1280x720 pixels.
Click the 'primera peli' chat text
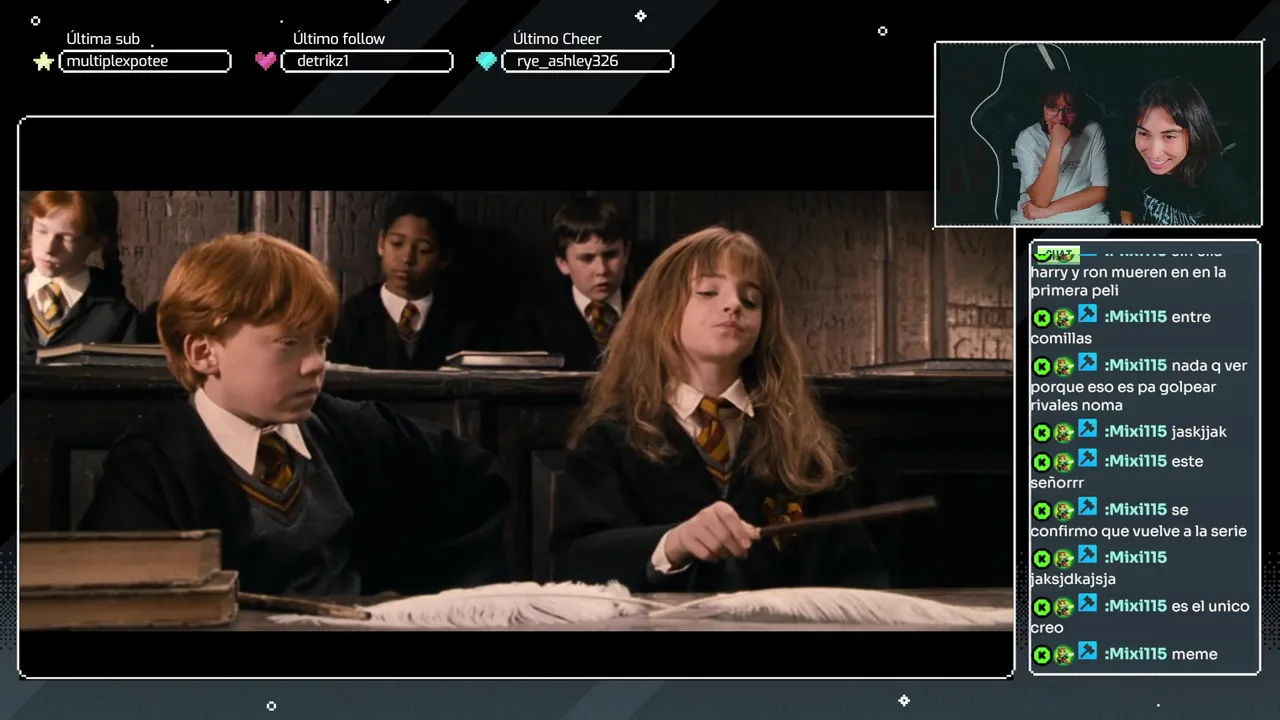(x=1074, y=291)
